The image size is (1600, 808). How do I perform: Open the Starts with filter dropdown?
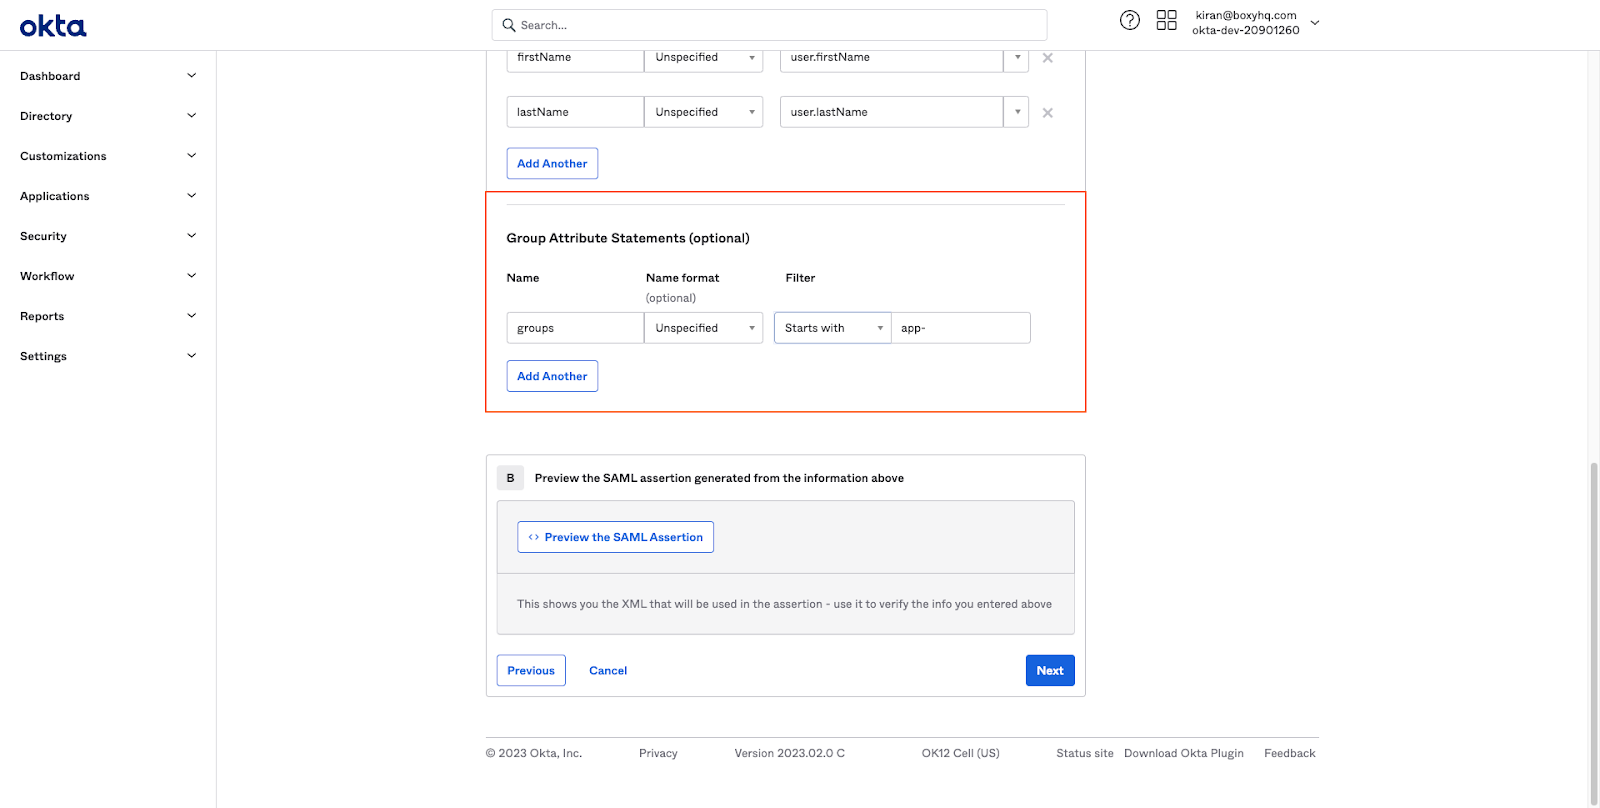[x=833, y=328]
